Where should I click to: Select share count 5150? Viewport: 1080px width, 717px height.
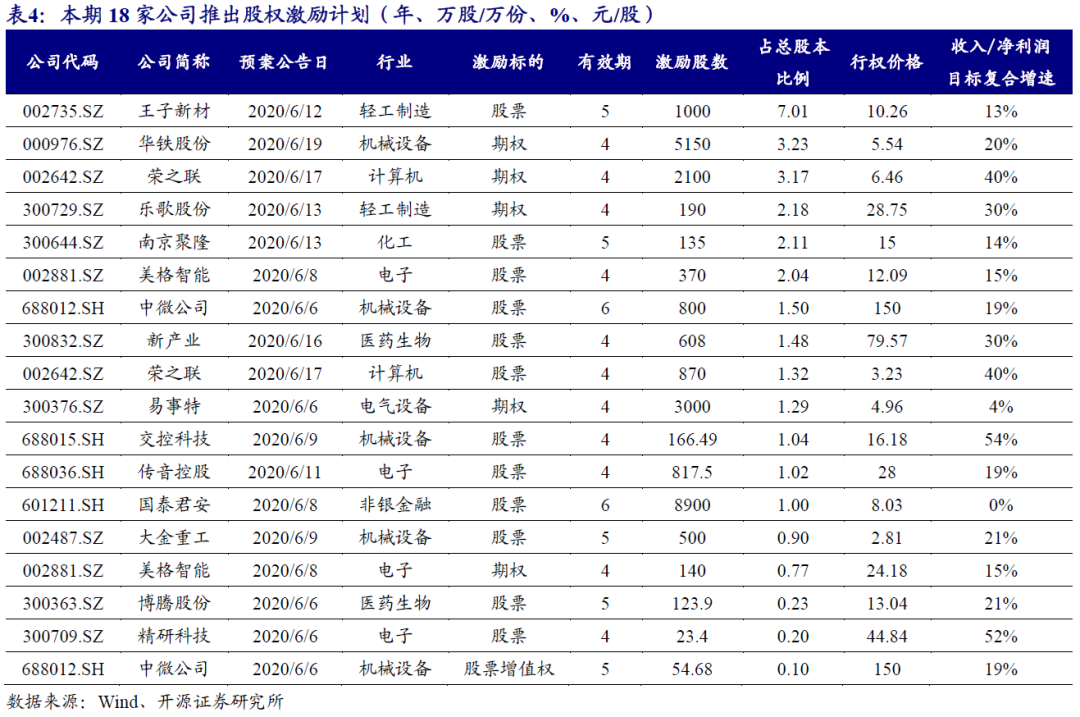692,144
